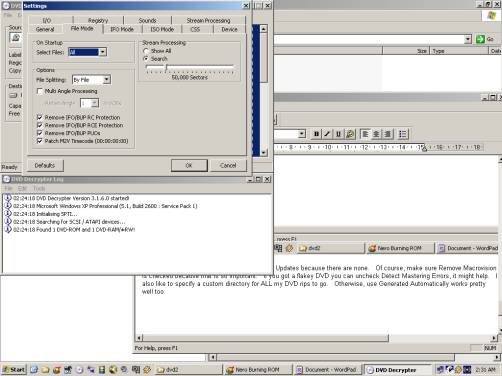Toggle Italic formatting in WordPad toolbar

point(327,134)
